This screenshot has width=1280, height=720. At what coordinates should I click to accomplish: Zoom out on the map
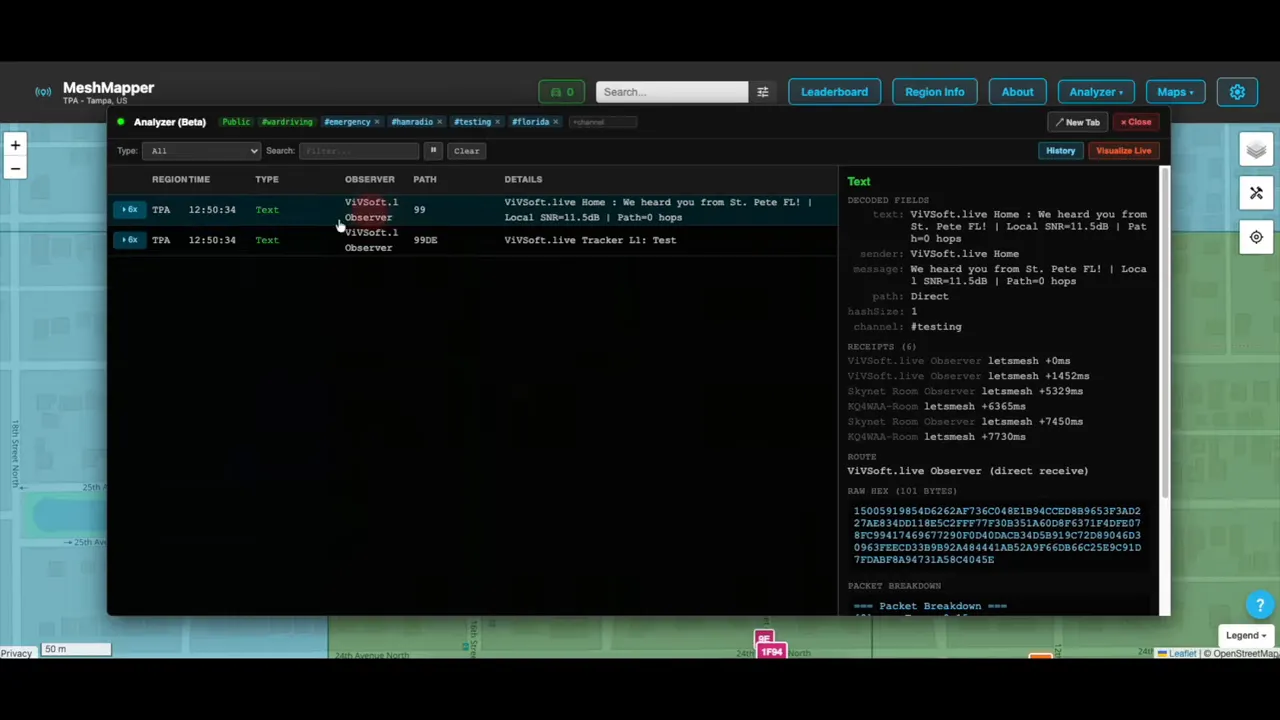pos(15,168)
